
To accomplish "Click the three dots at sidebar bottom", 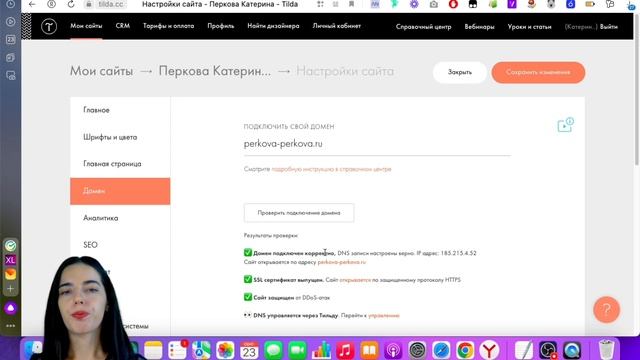I will 11,326.
